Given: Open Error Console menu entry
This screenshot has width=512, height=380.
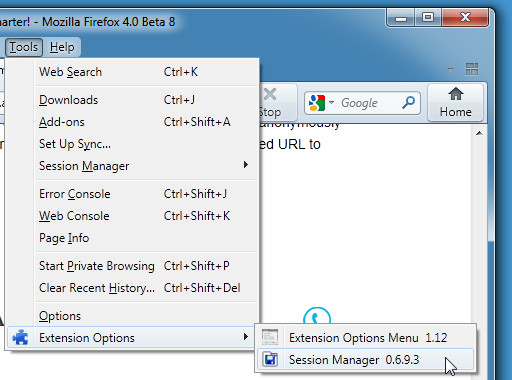Looking at the screenshot, I should coord(147,194).
